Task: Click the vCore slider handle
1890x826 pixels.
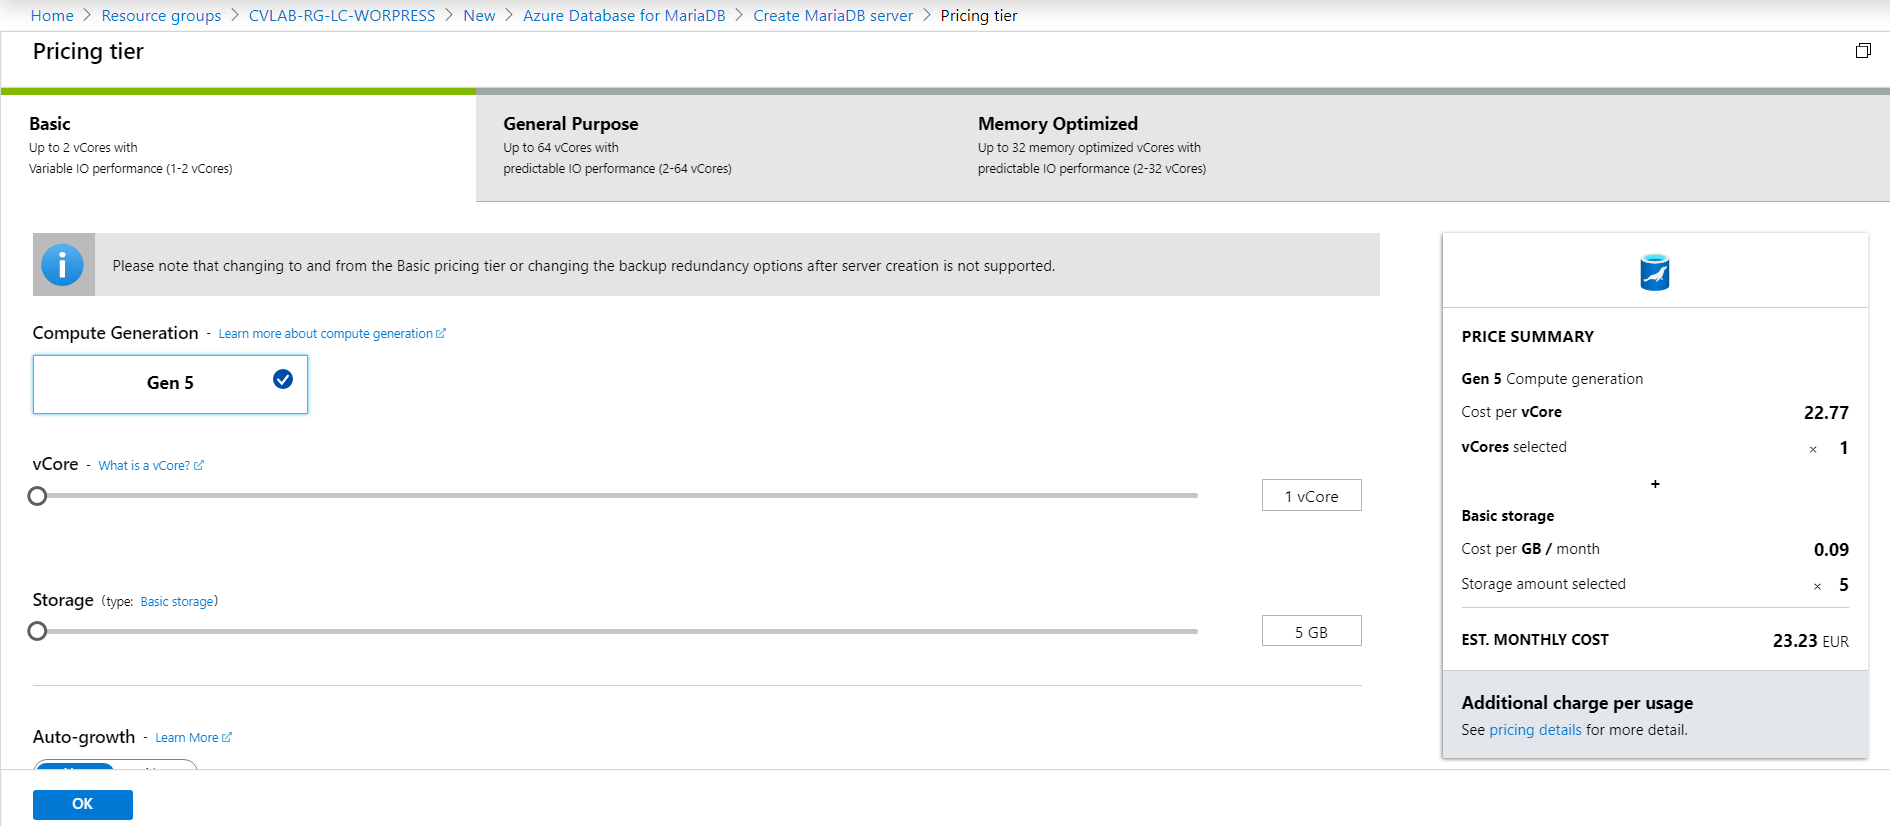Action: (38, 496)
